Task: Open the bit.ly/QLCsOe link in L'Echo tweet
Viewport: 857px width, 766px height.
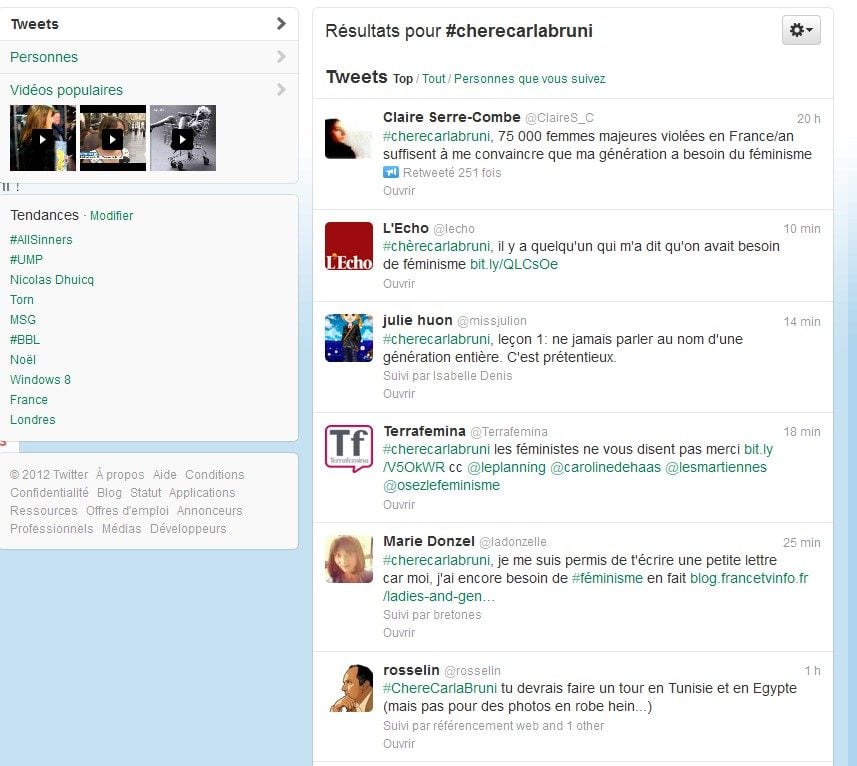Action: pyautogui.click(x=514, y=265)
